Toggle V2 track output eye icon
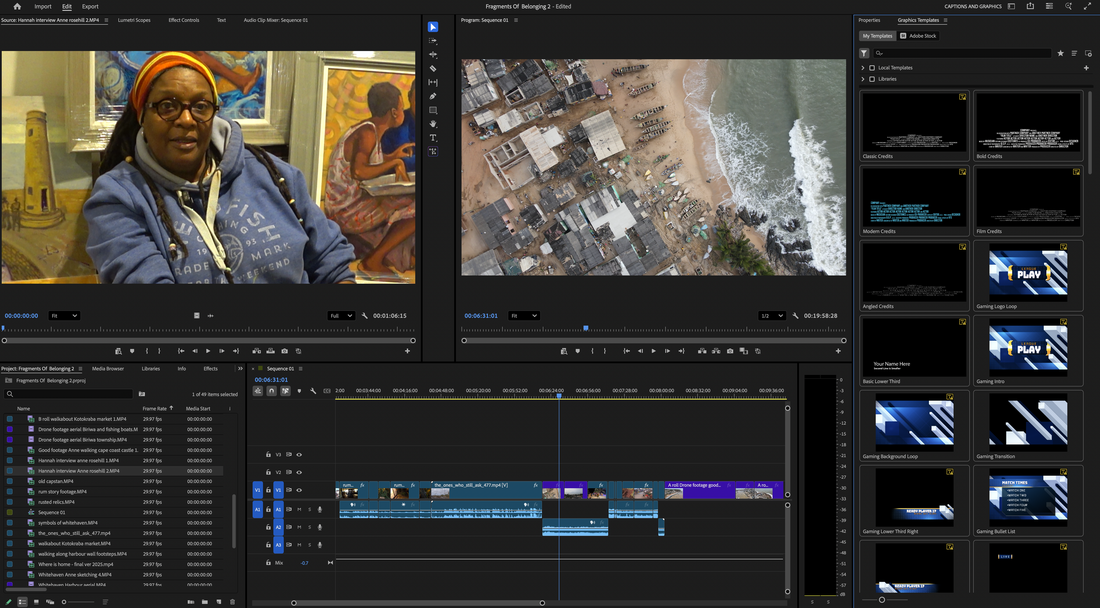Image resolution: width=1100 pixels, height=608 pixels. [299, 472]
